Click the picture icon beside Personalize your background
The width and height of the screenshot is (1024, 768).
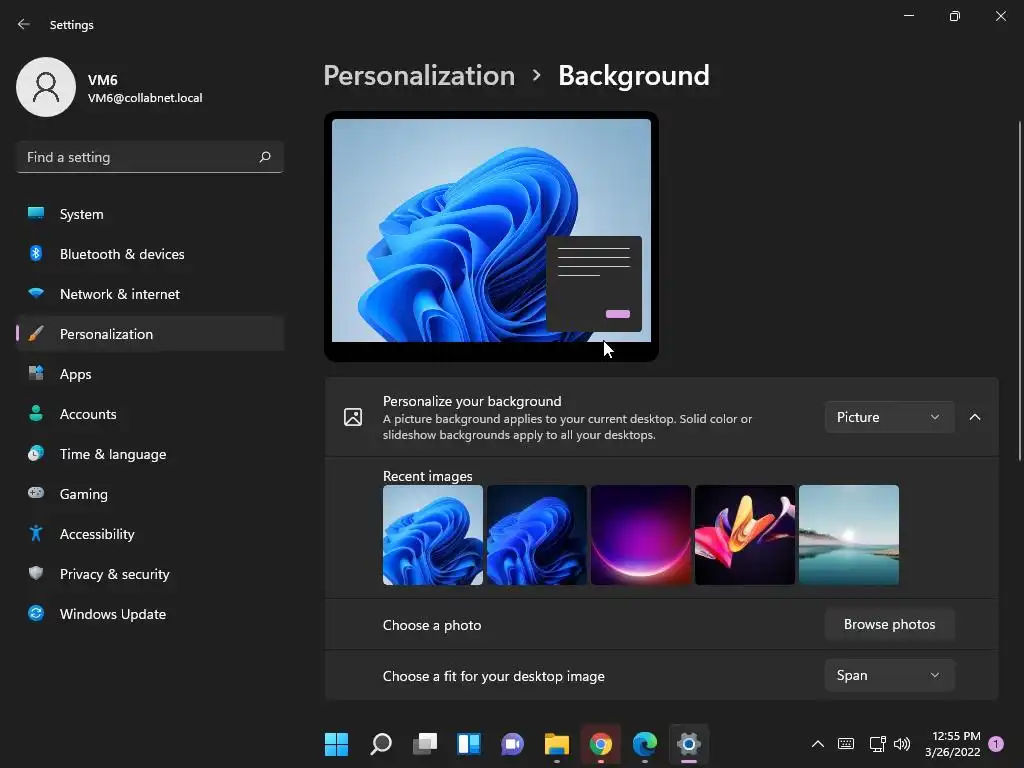pyautogui.click(x=353, y=417)
